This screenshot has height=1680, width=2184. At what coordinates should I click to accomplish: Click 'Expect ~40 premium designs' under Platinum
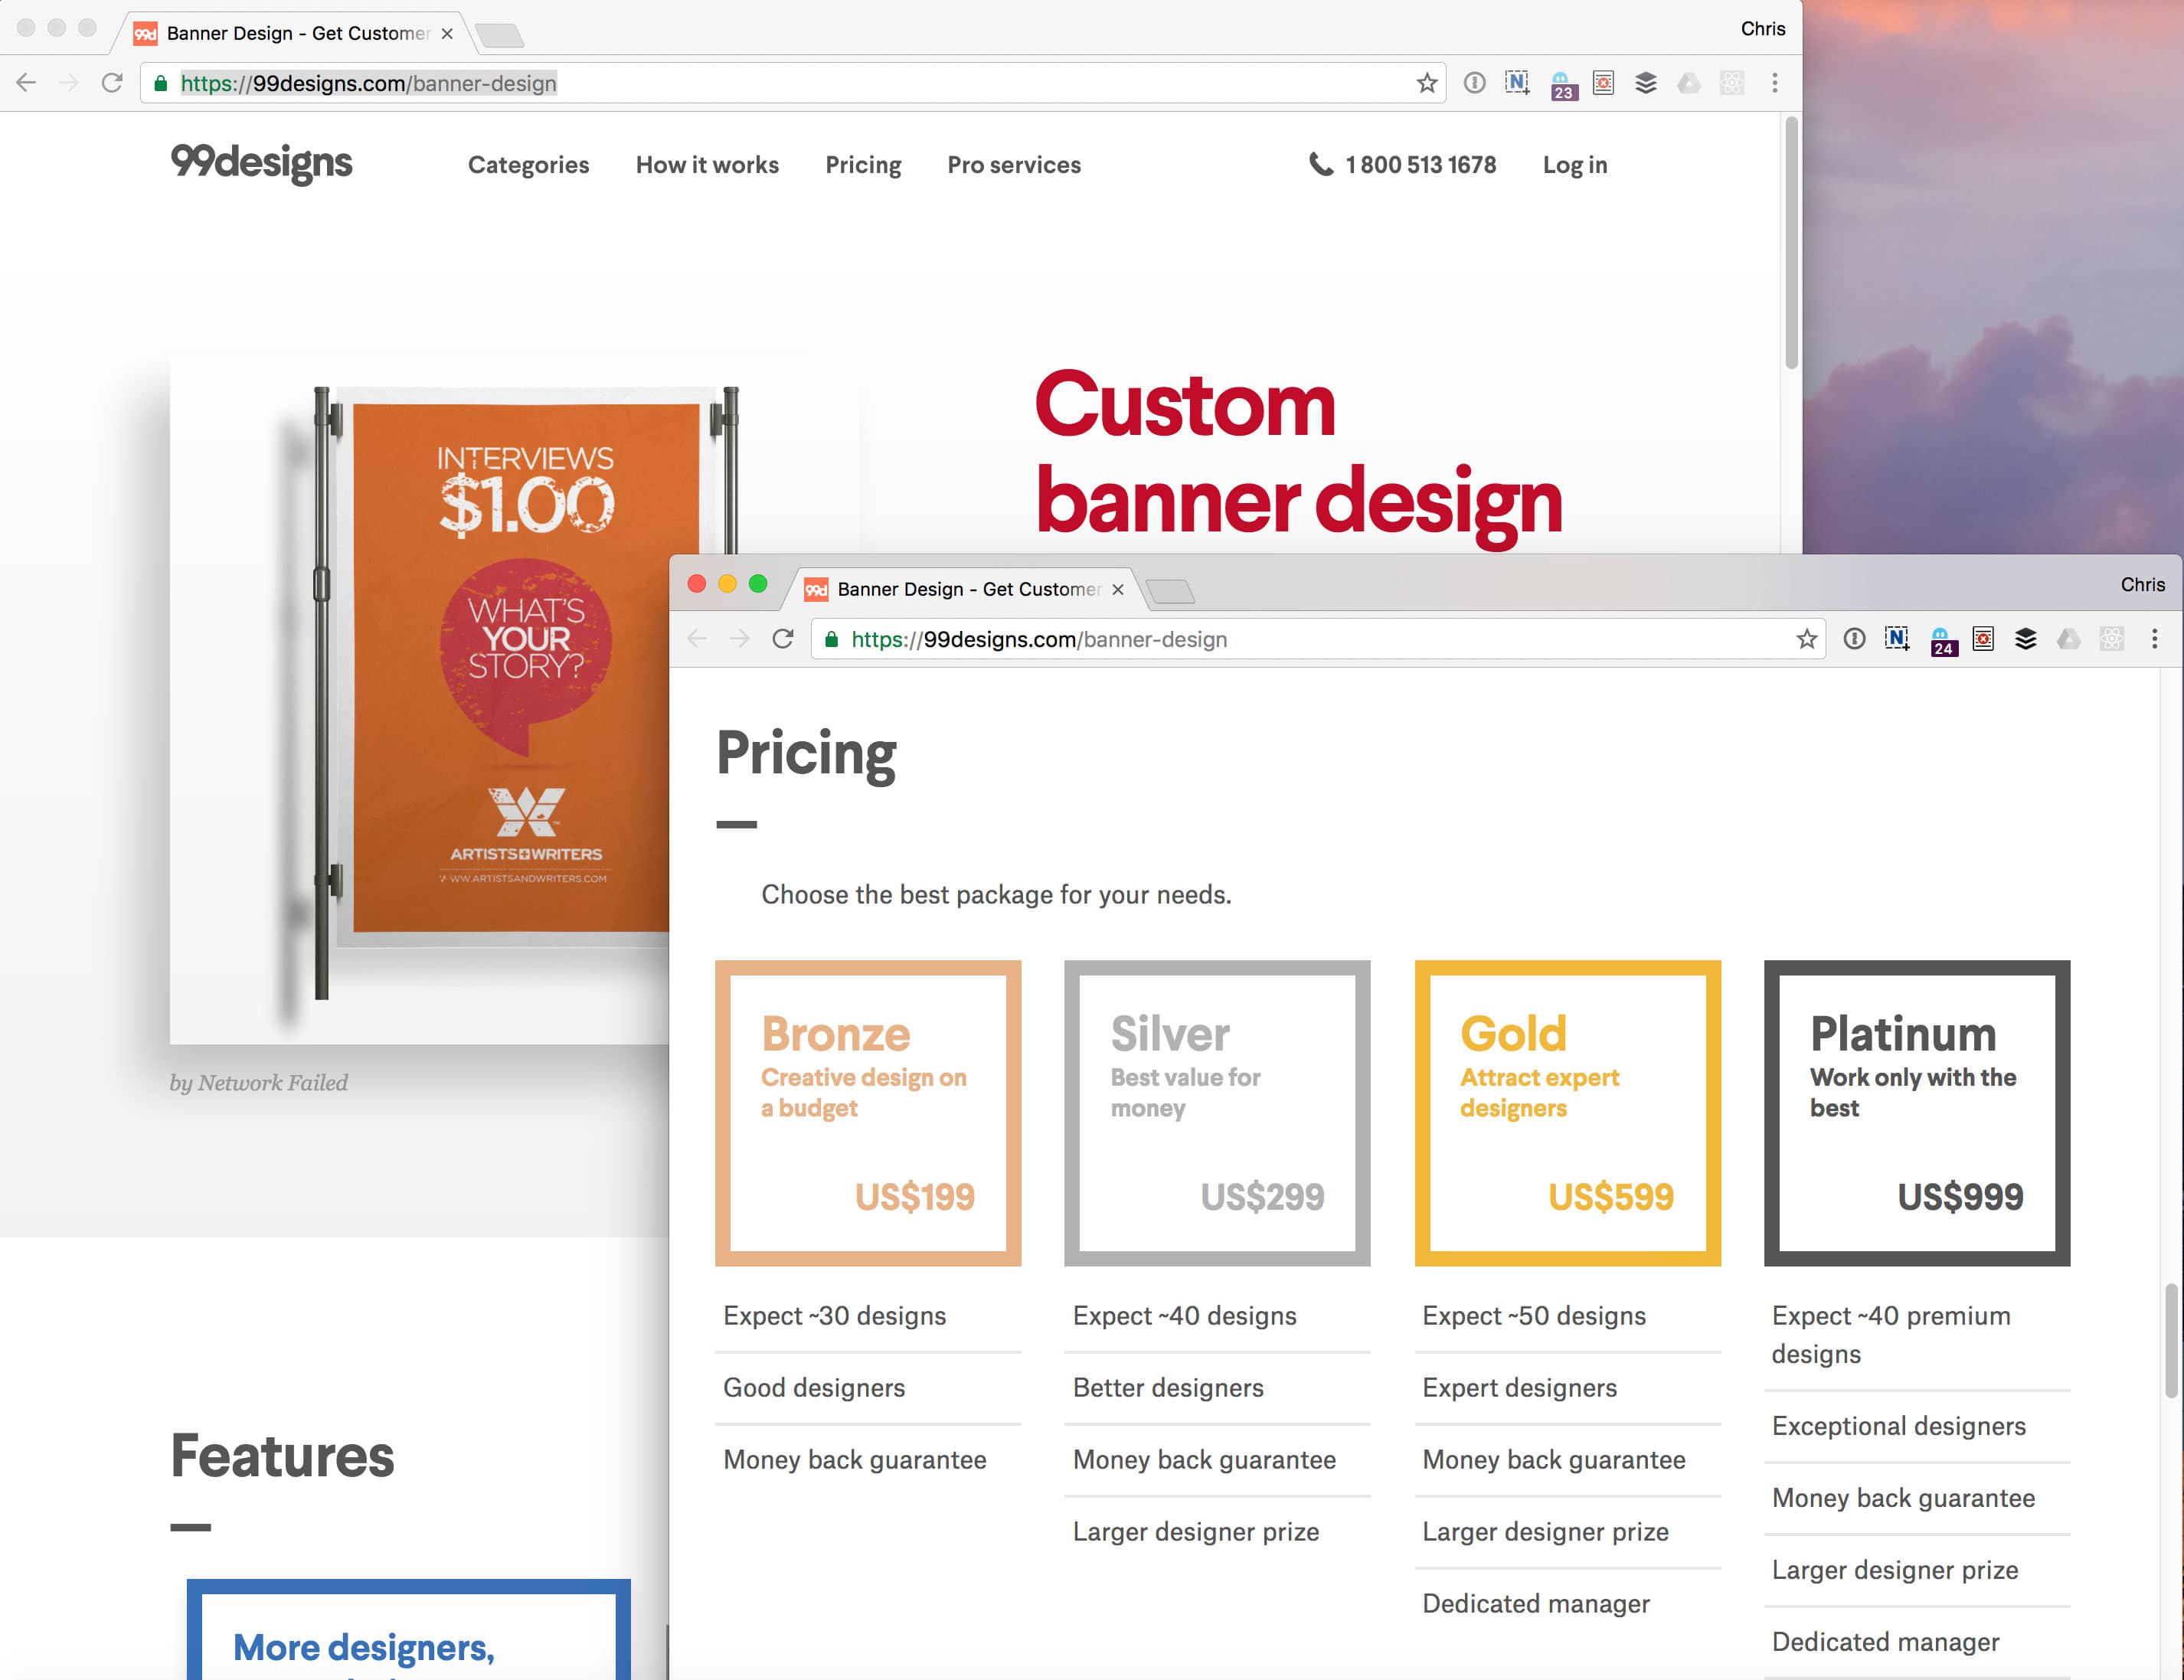tap(1890, 1335)
